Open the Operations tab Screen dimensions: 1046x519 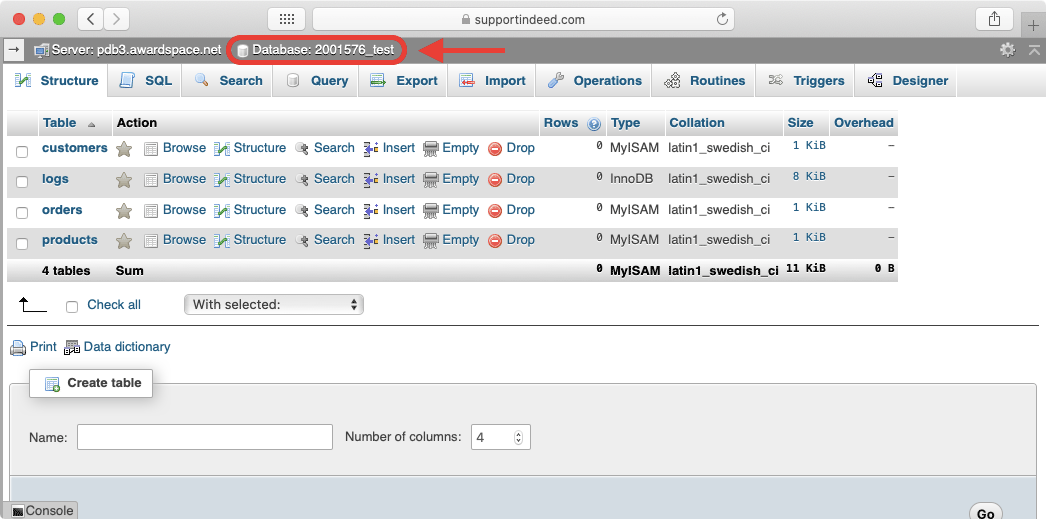click(595, 81)
